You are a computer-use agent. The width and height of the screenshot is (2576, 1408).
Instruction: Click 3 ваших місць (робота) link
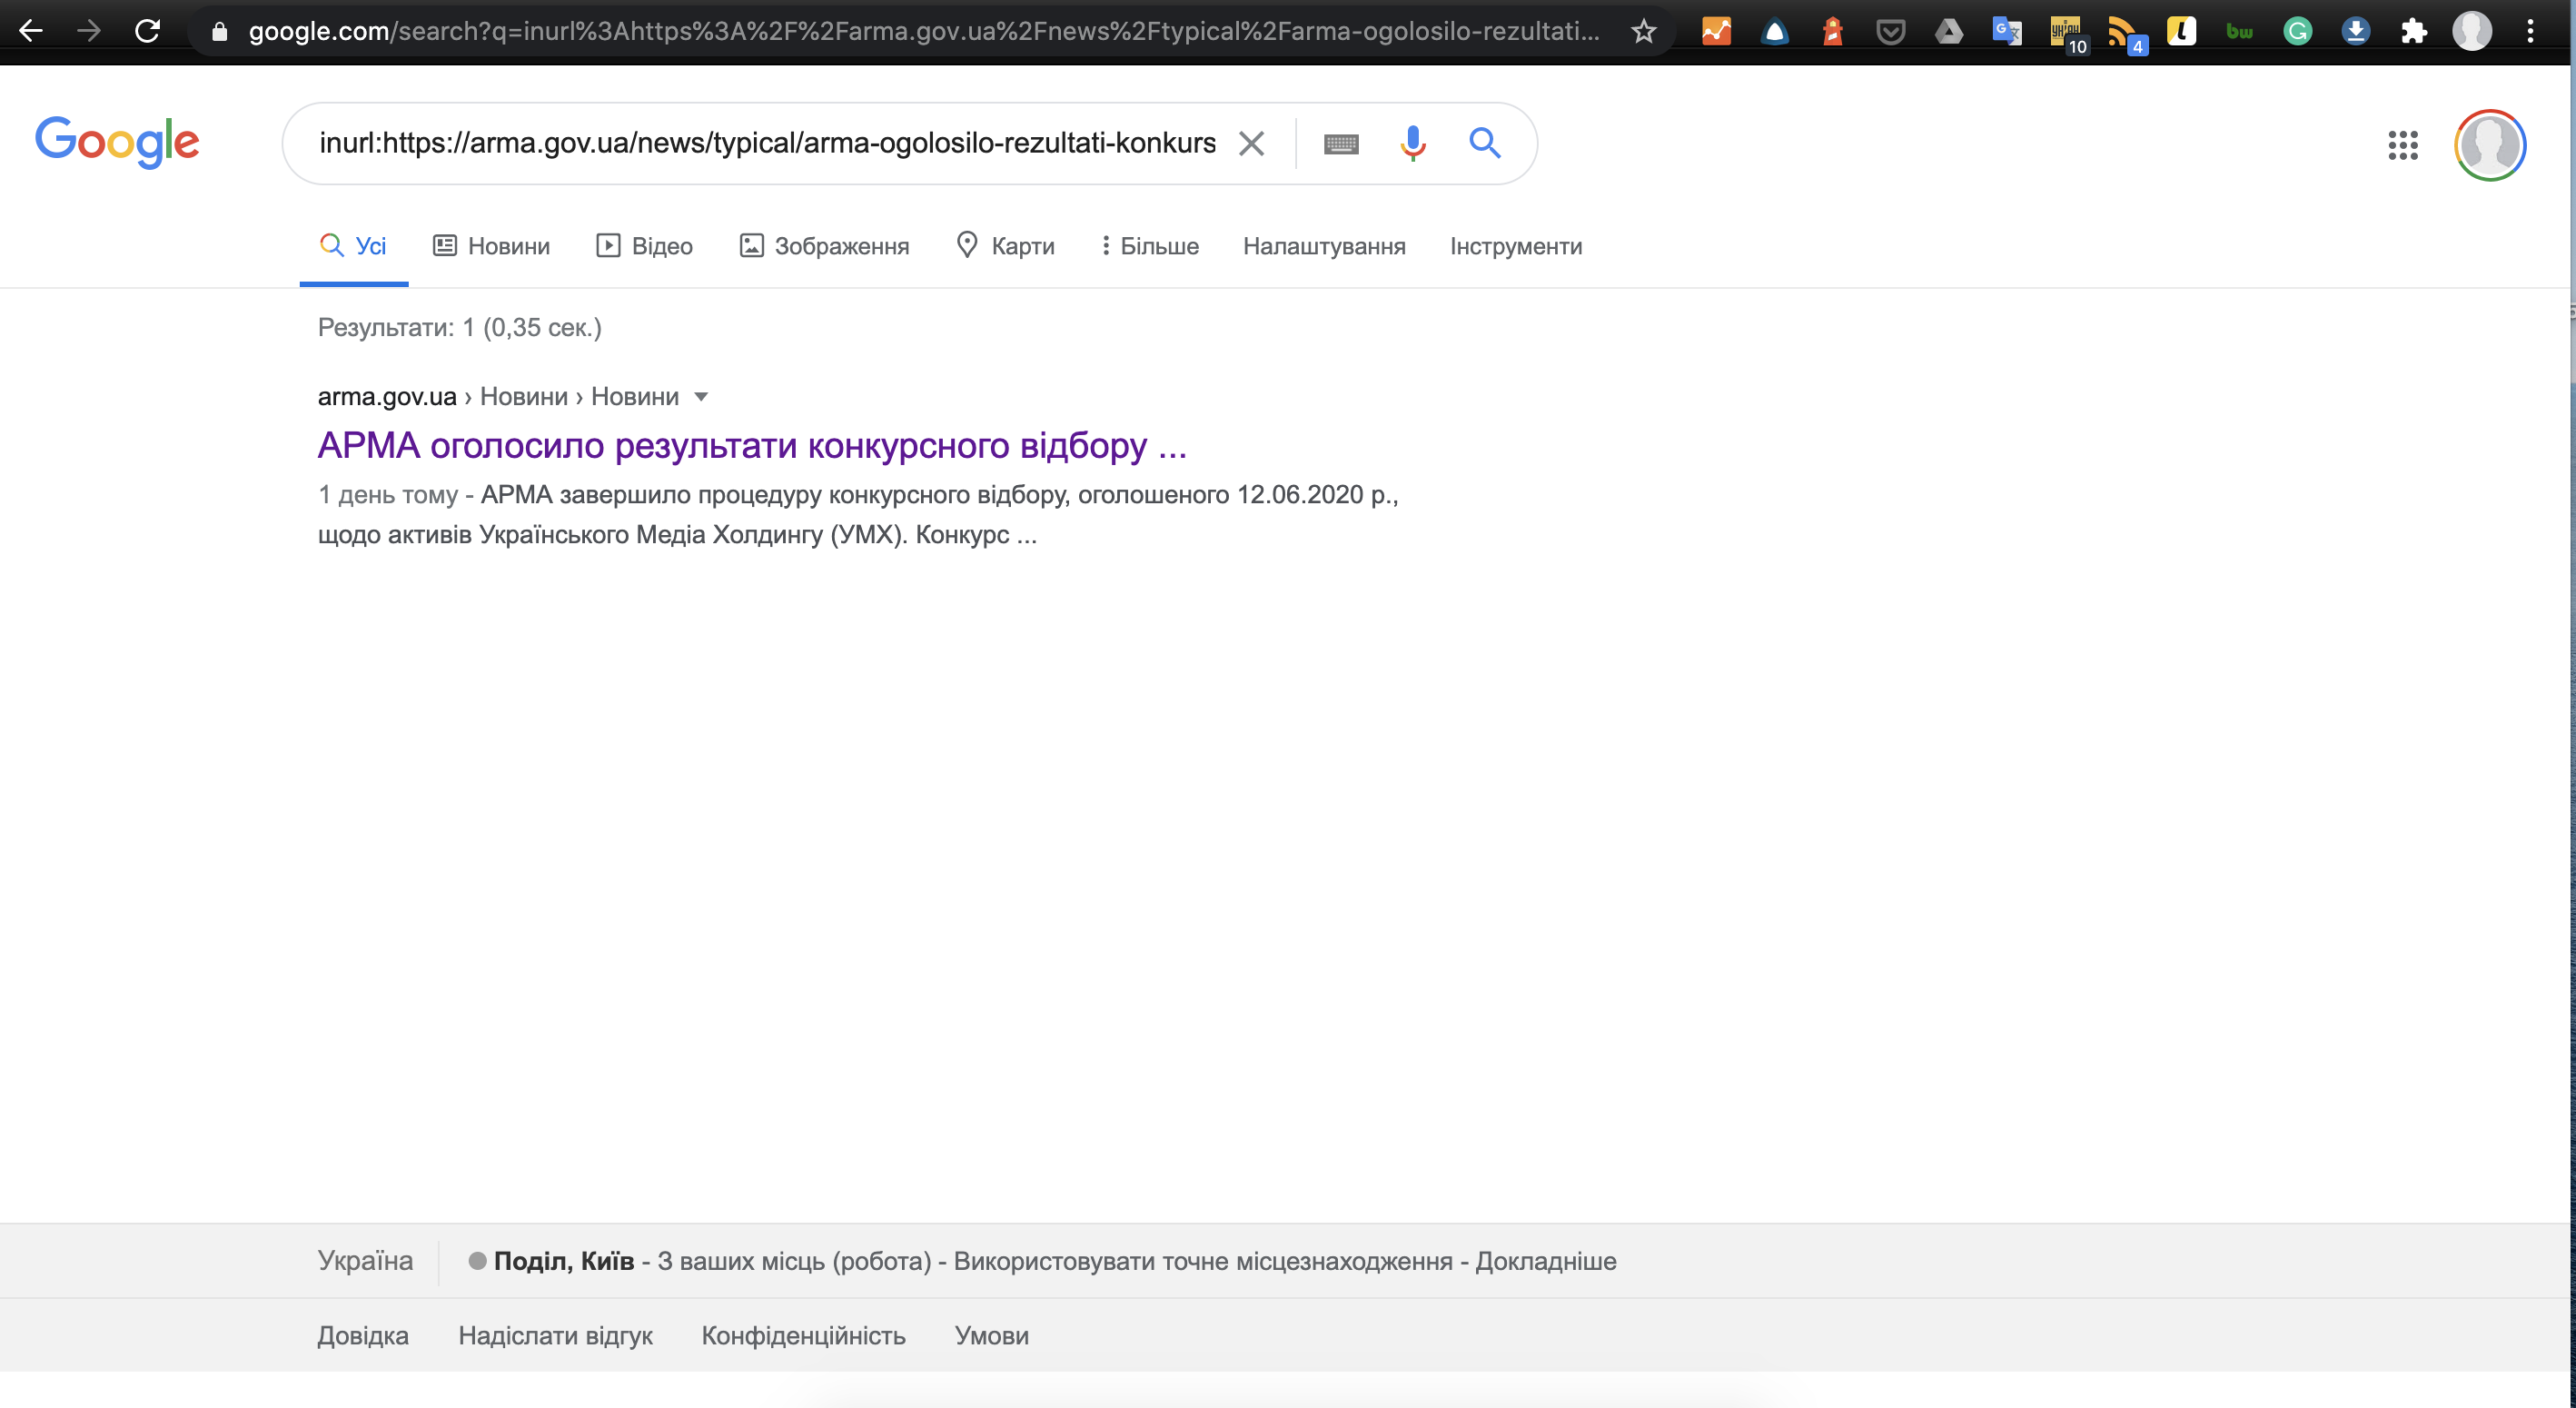[794, 1261]
